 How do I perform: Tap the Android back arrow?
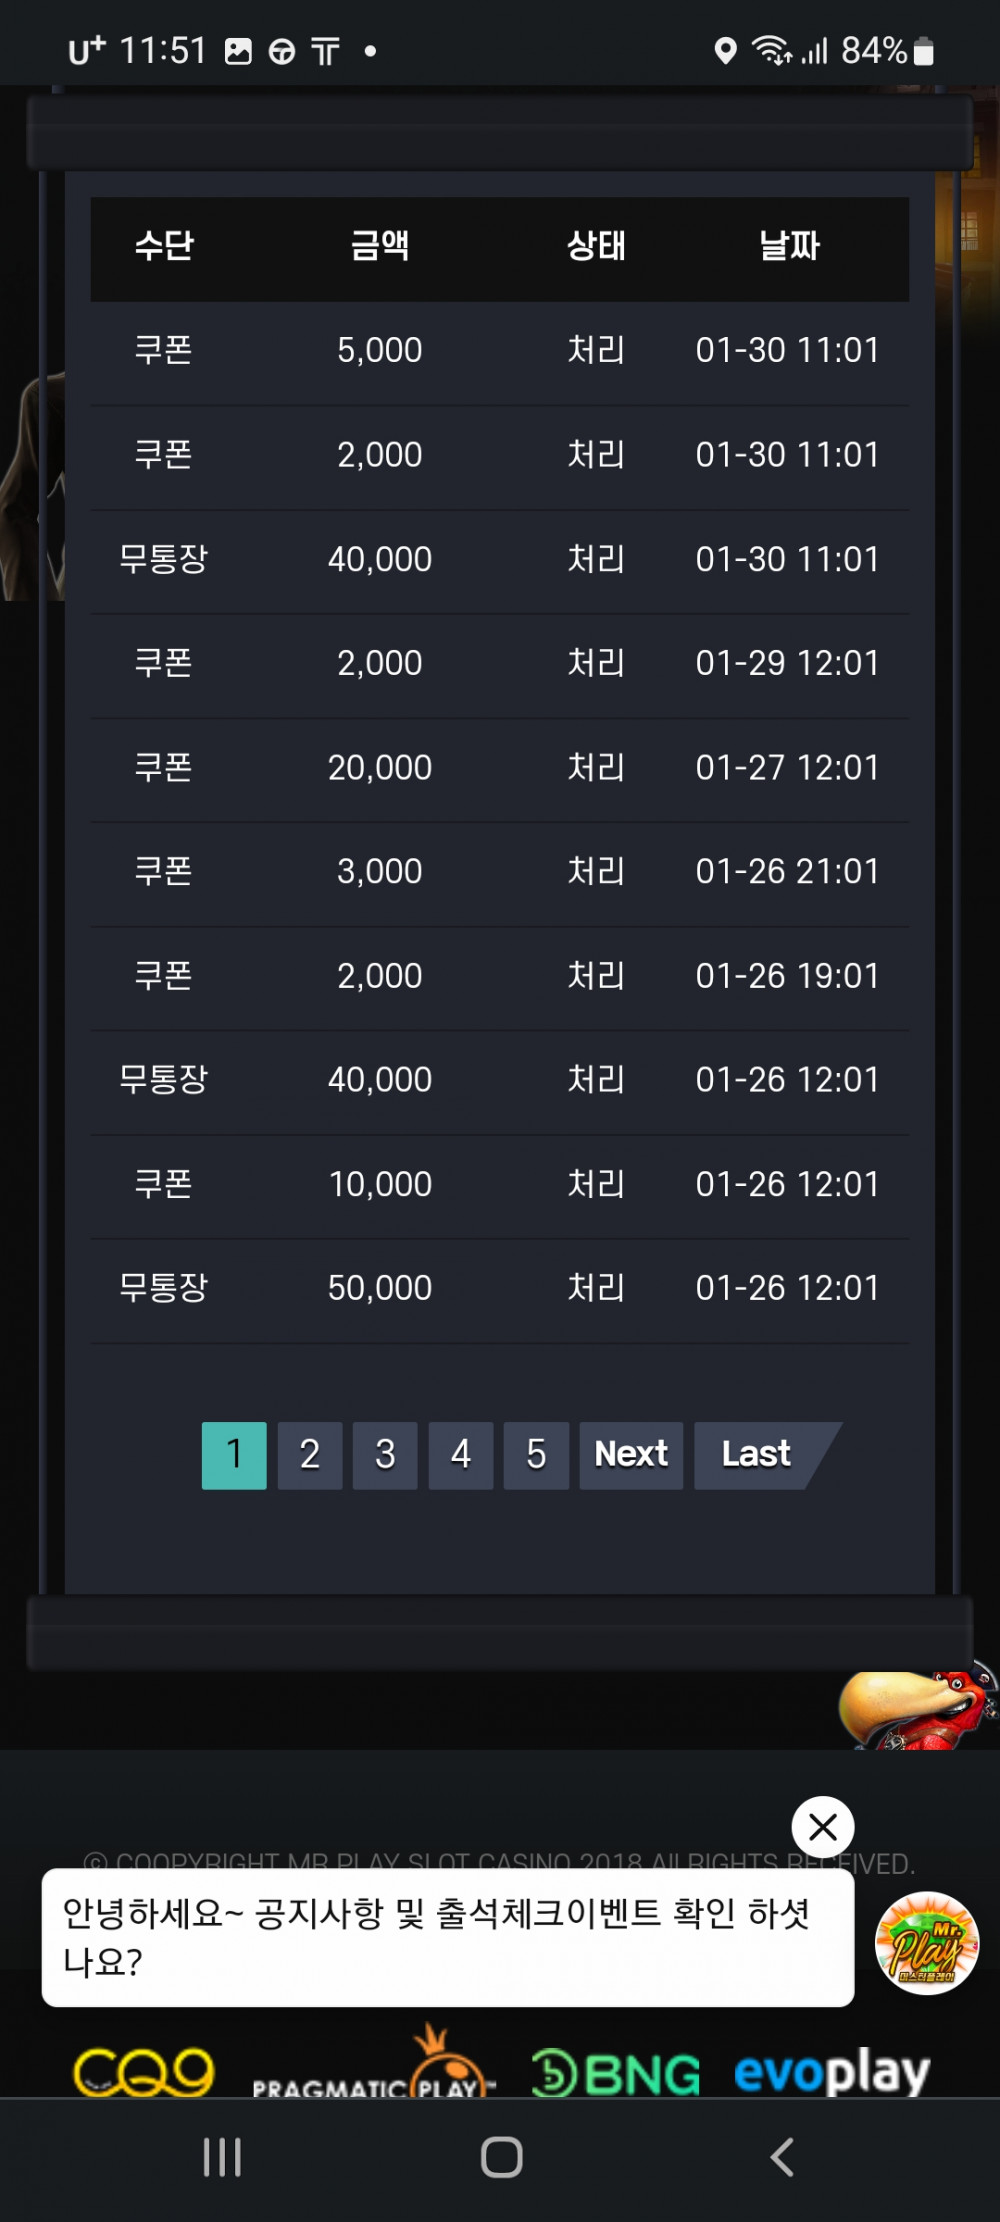point(782,2157)
